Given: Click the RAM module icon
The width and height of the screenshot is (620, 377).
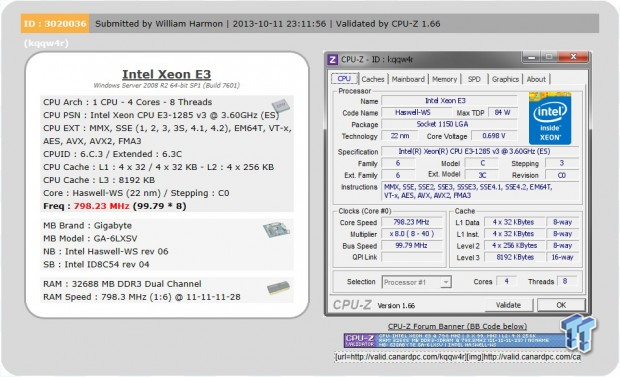Looking at the screenshot, I should coord(278,288).
